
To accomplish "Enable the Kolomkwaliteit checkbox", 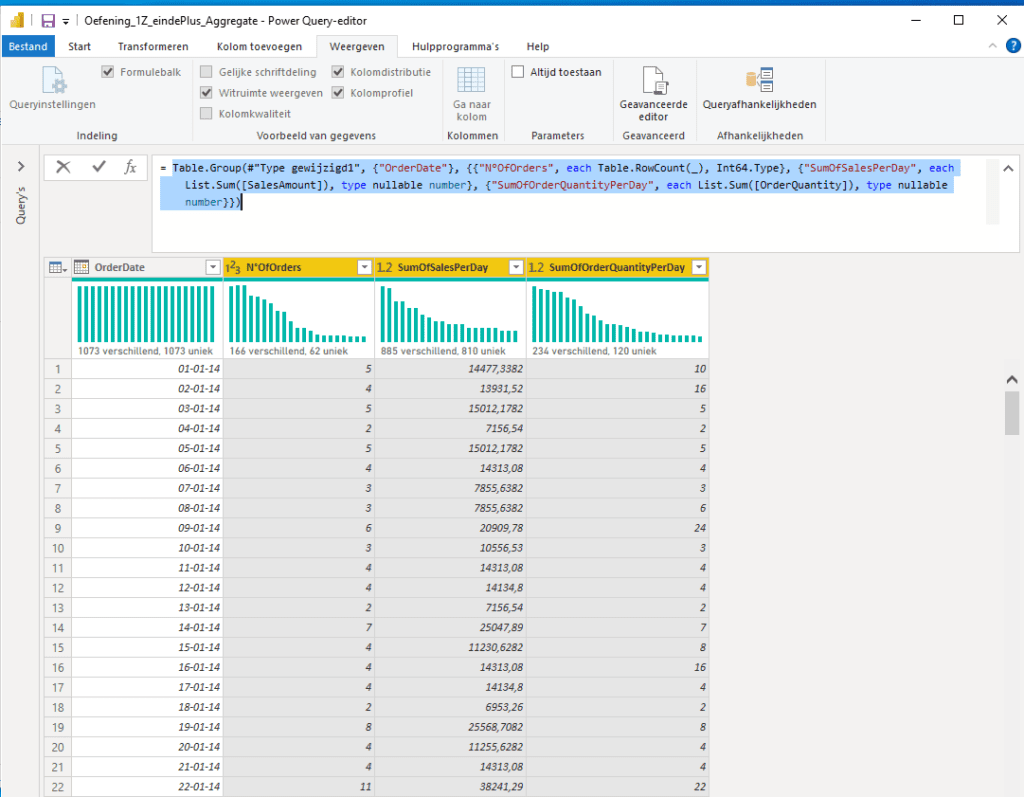I will click(206, 114).
